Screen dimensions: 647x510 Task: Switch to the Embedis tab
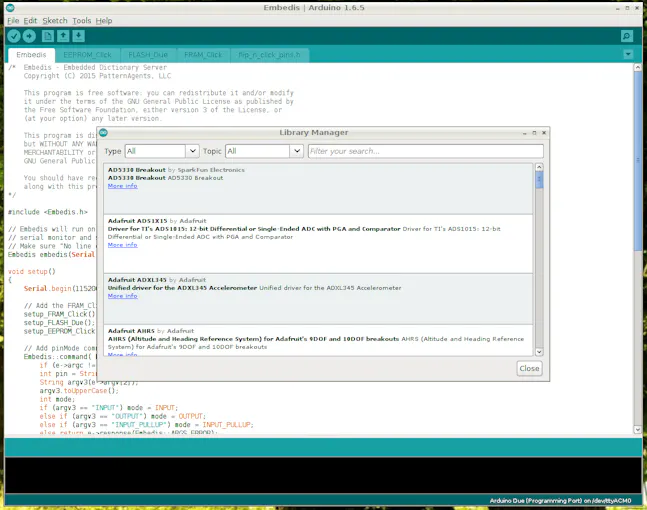click(31, 55)
